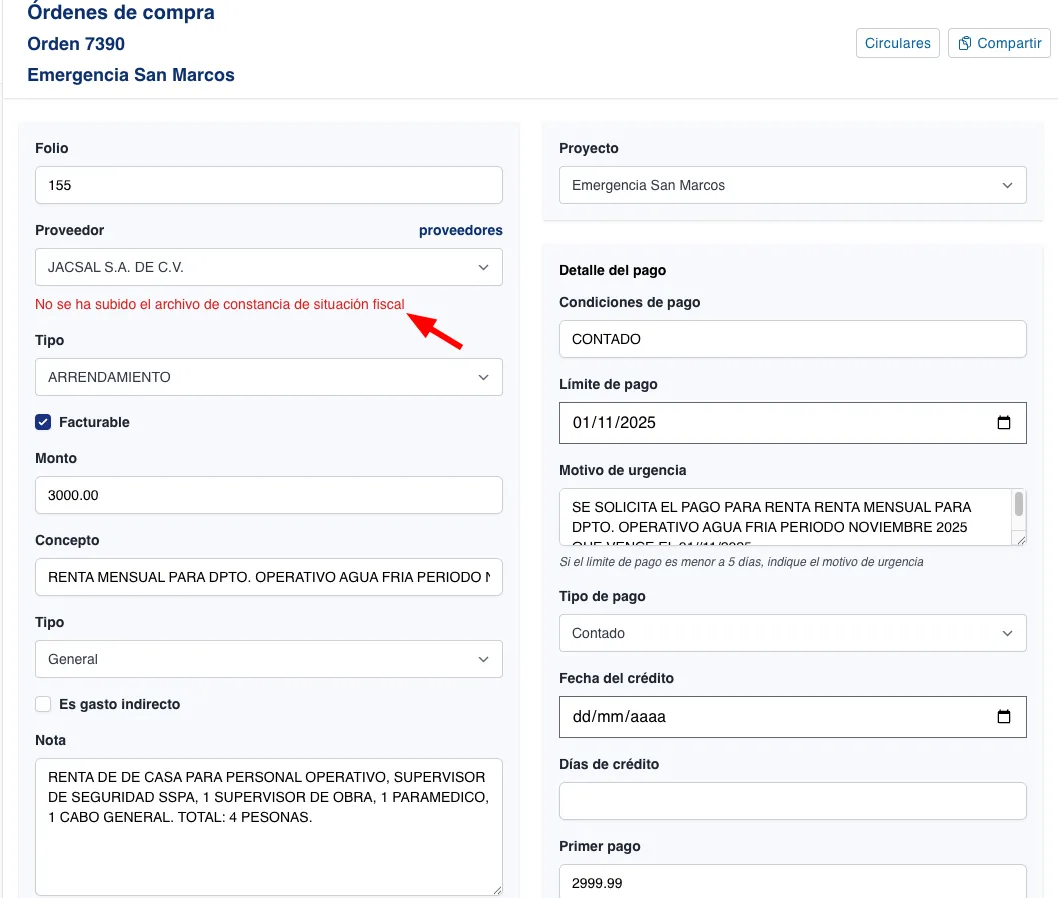This screenshot has width=1058, height=898.
Task: Open calendar picker for Fecha del crédito
Action: pos(1004,717)
